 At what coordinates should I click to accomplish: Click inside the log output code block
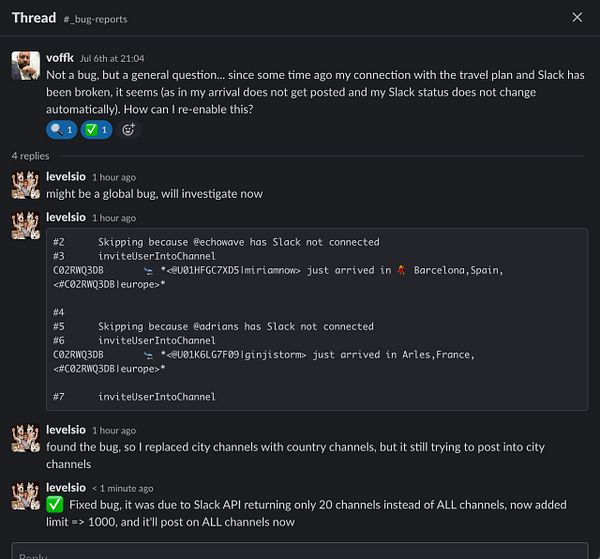coord(316,319)
